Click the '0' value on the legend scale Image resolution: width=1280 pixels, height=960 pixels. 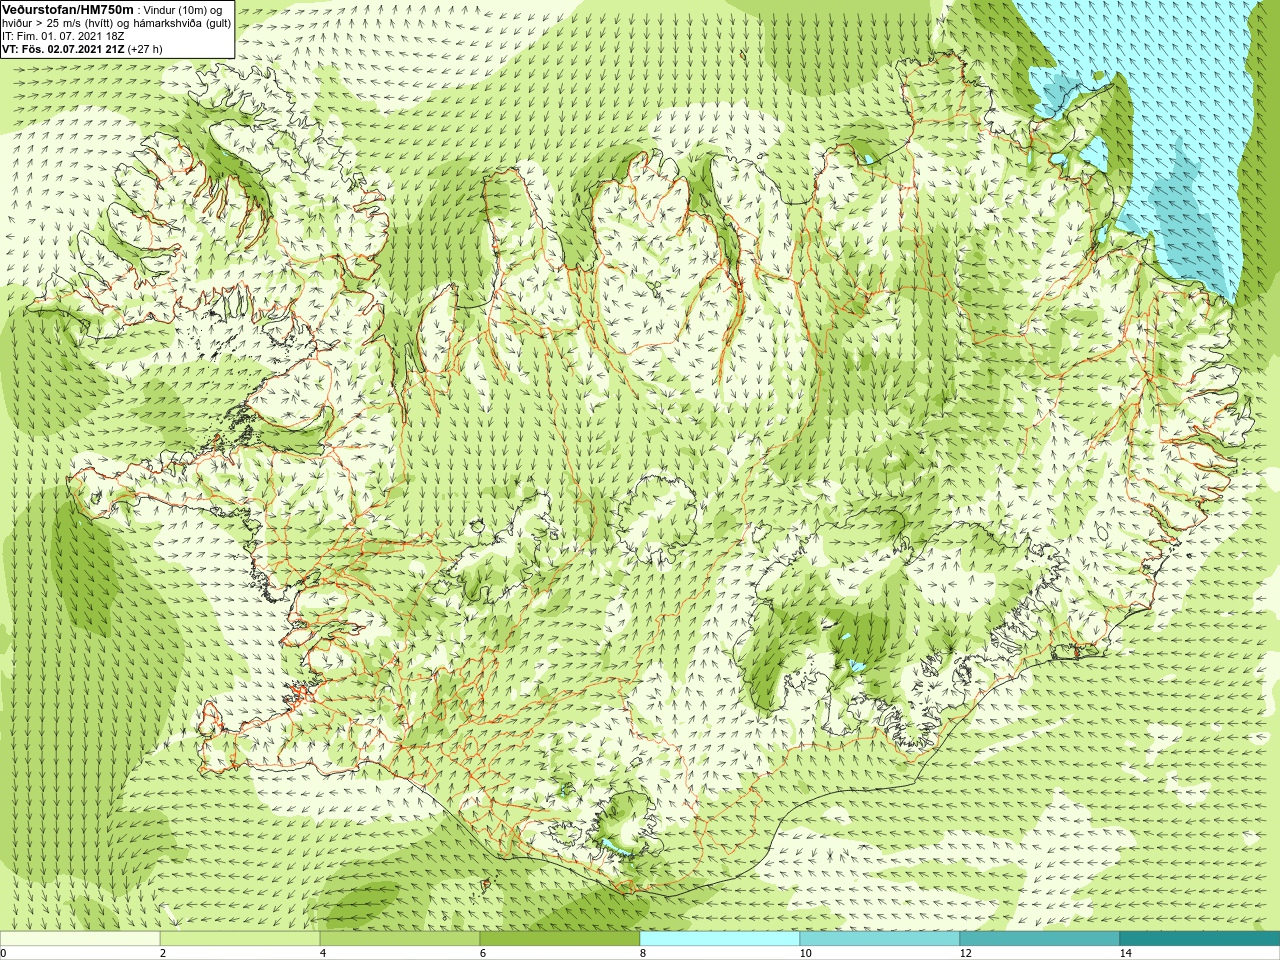pos(4,953)
